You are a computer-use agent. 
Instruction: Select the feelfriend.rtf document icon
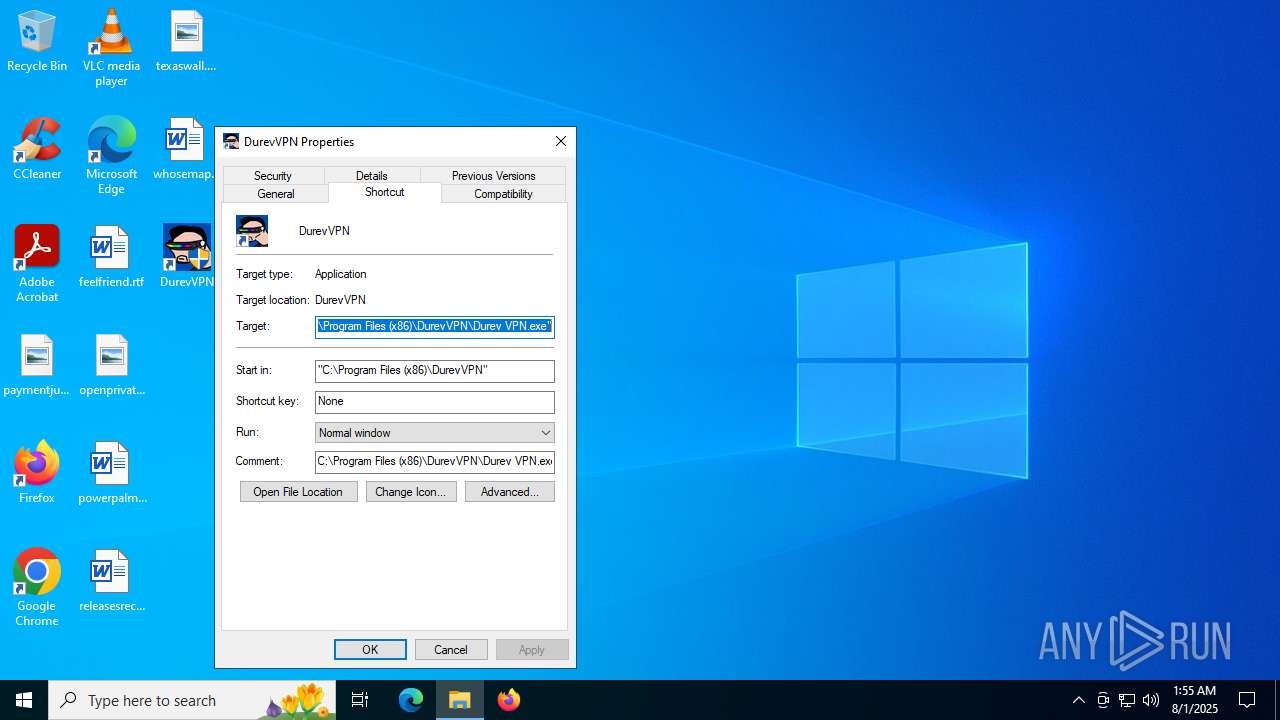(111, 258)
